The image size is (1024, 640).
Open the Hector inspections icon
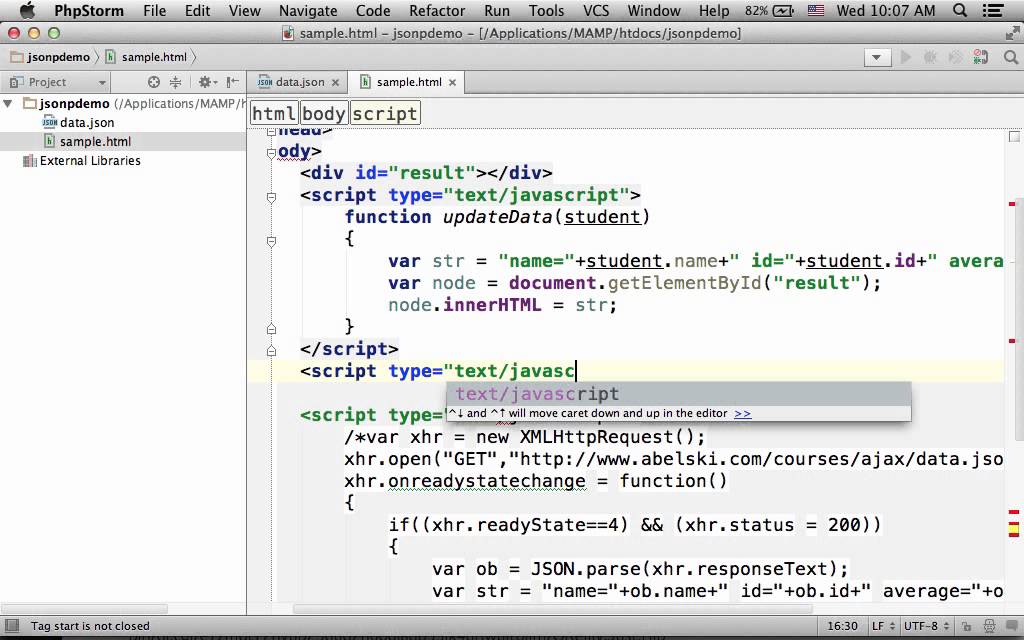pyautogui.click(x=989, y=626)
